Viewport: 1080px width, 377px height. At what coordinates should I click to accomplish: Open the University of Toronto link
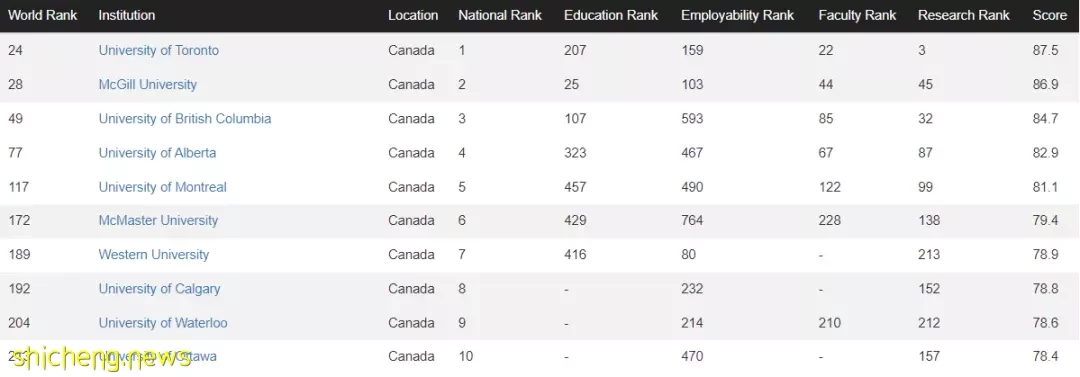pyautogui.click(x=158, y=50)
